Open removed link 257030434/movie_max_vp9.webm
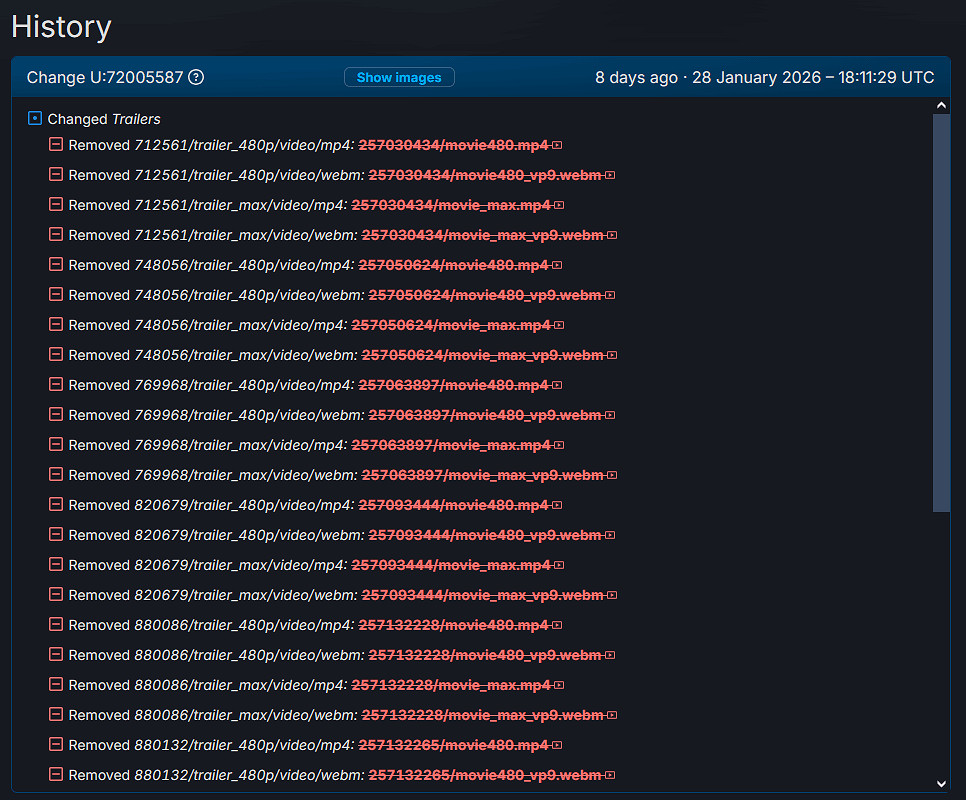The image size is (966, 800). (482, 235)
